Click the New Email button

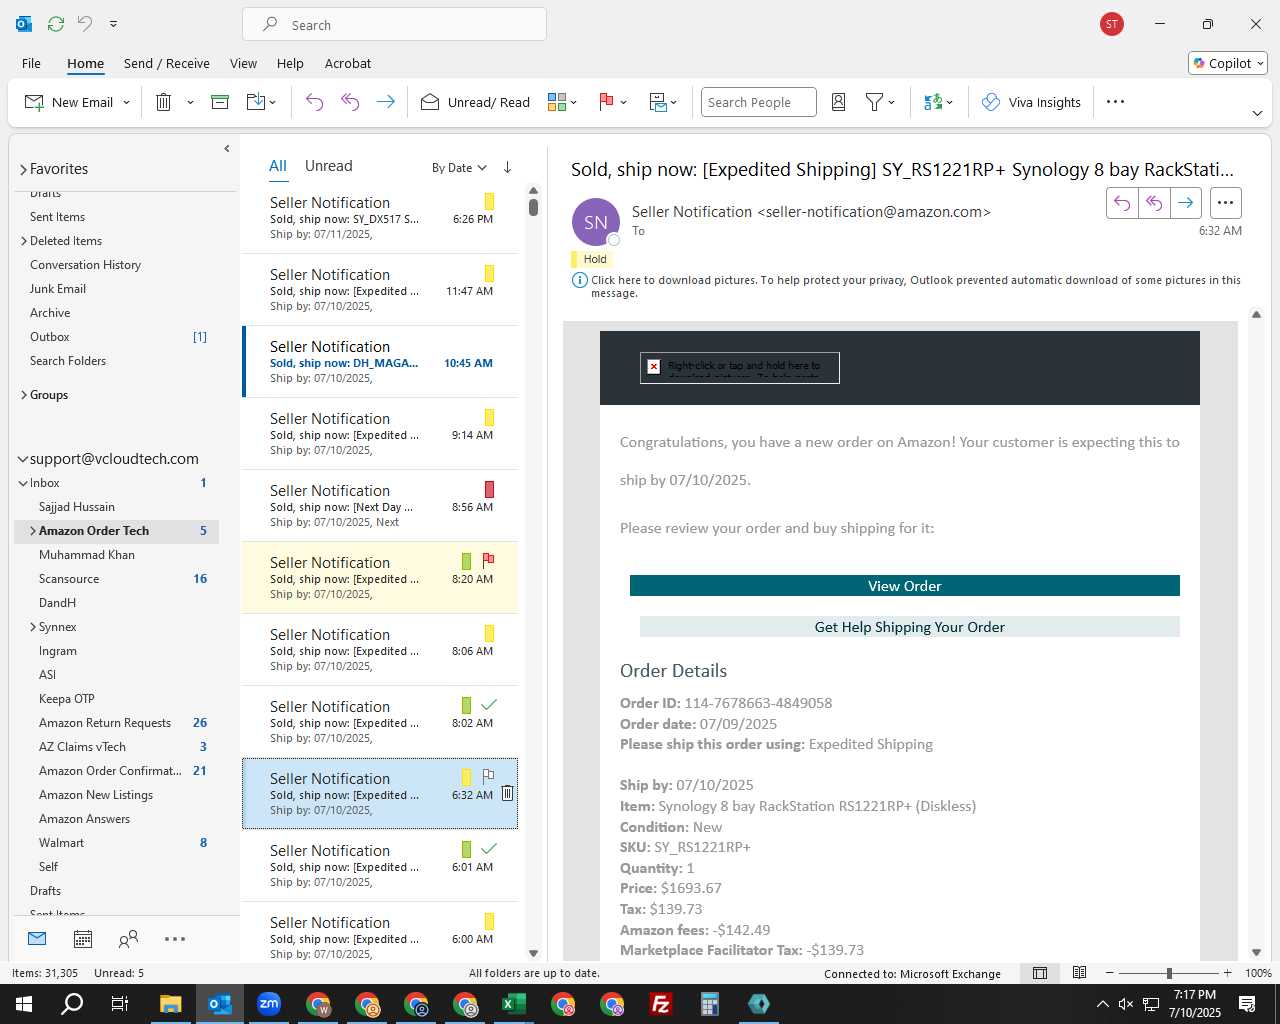pos(68,102)
